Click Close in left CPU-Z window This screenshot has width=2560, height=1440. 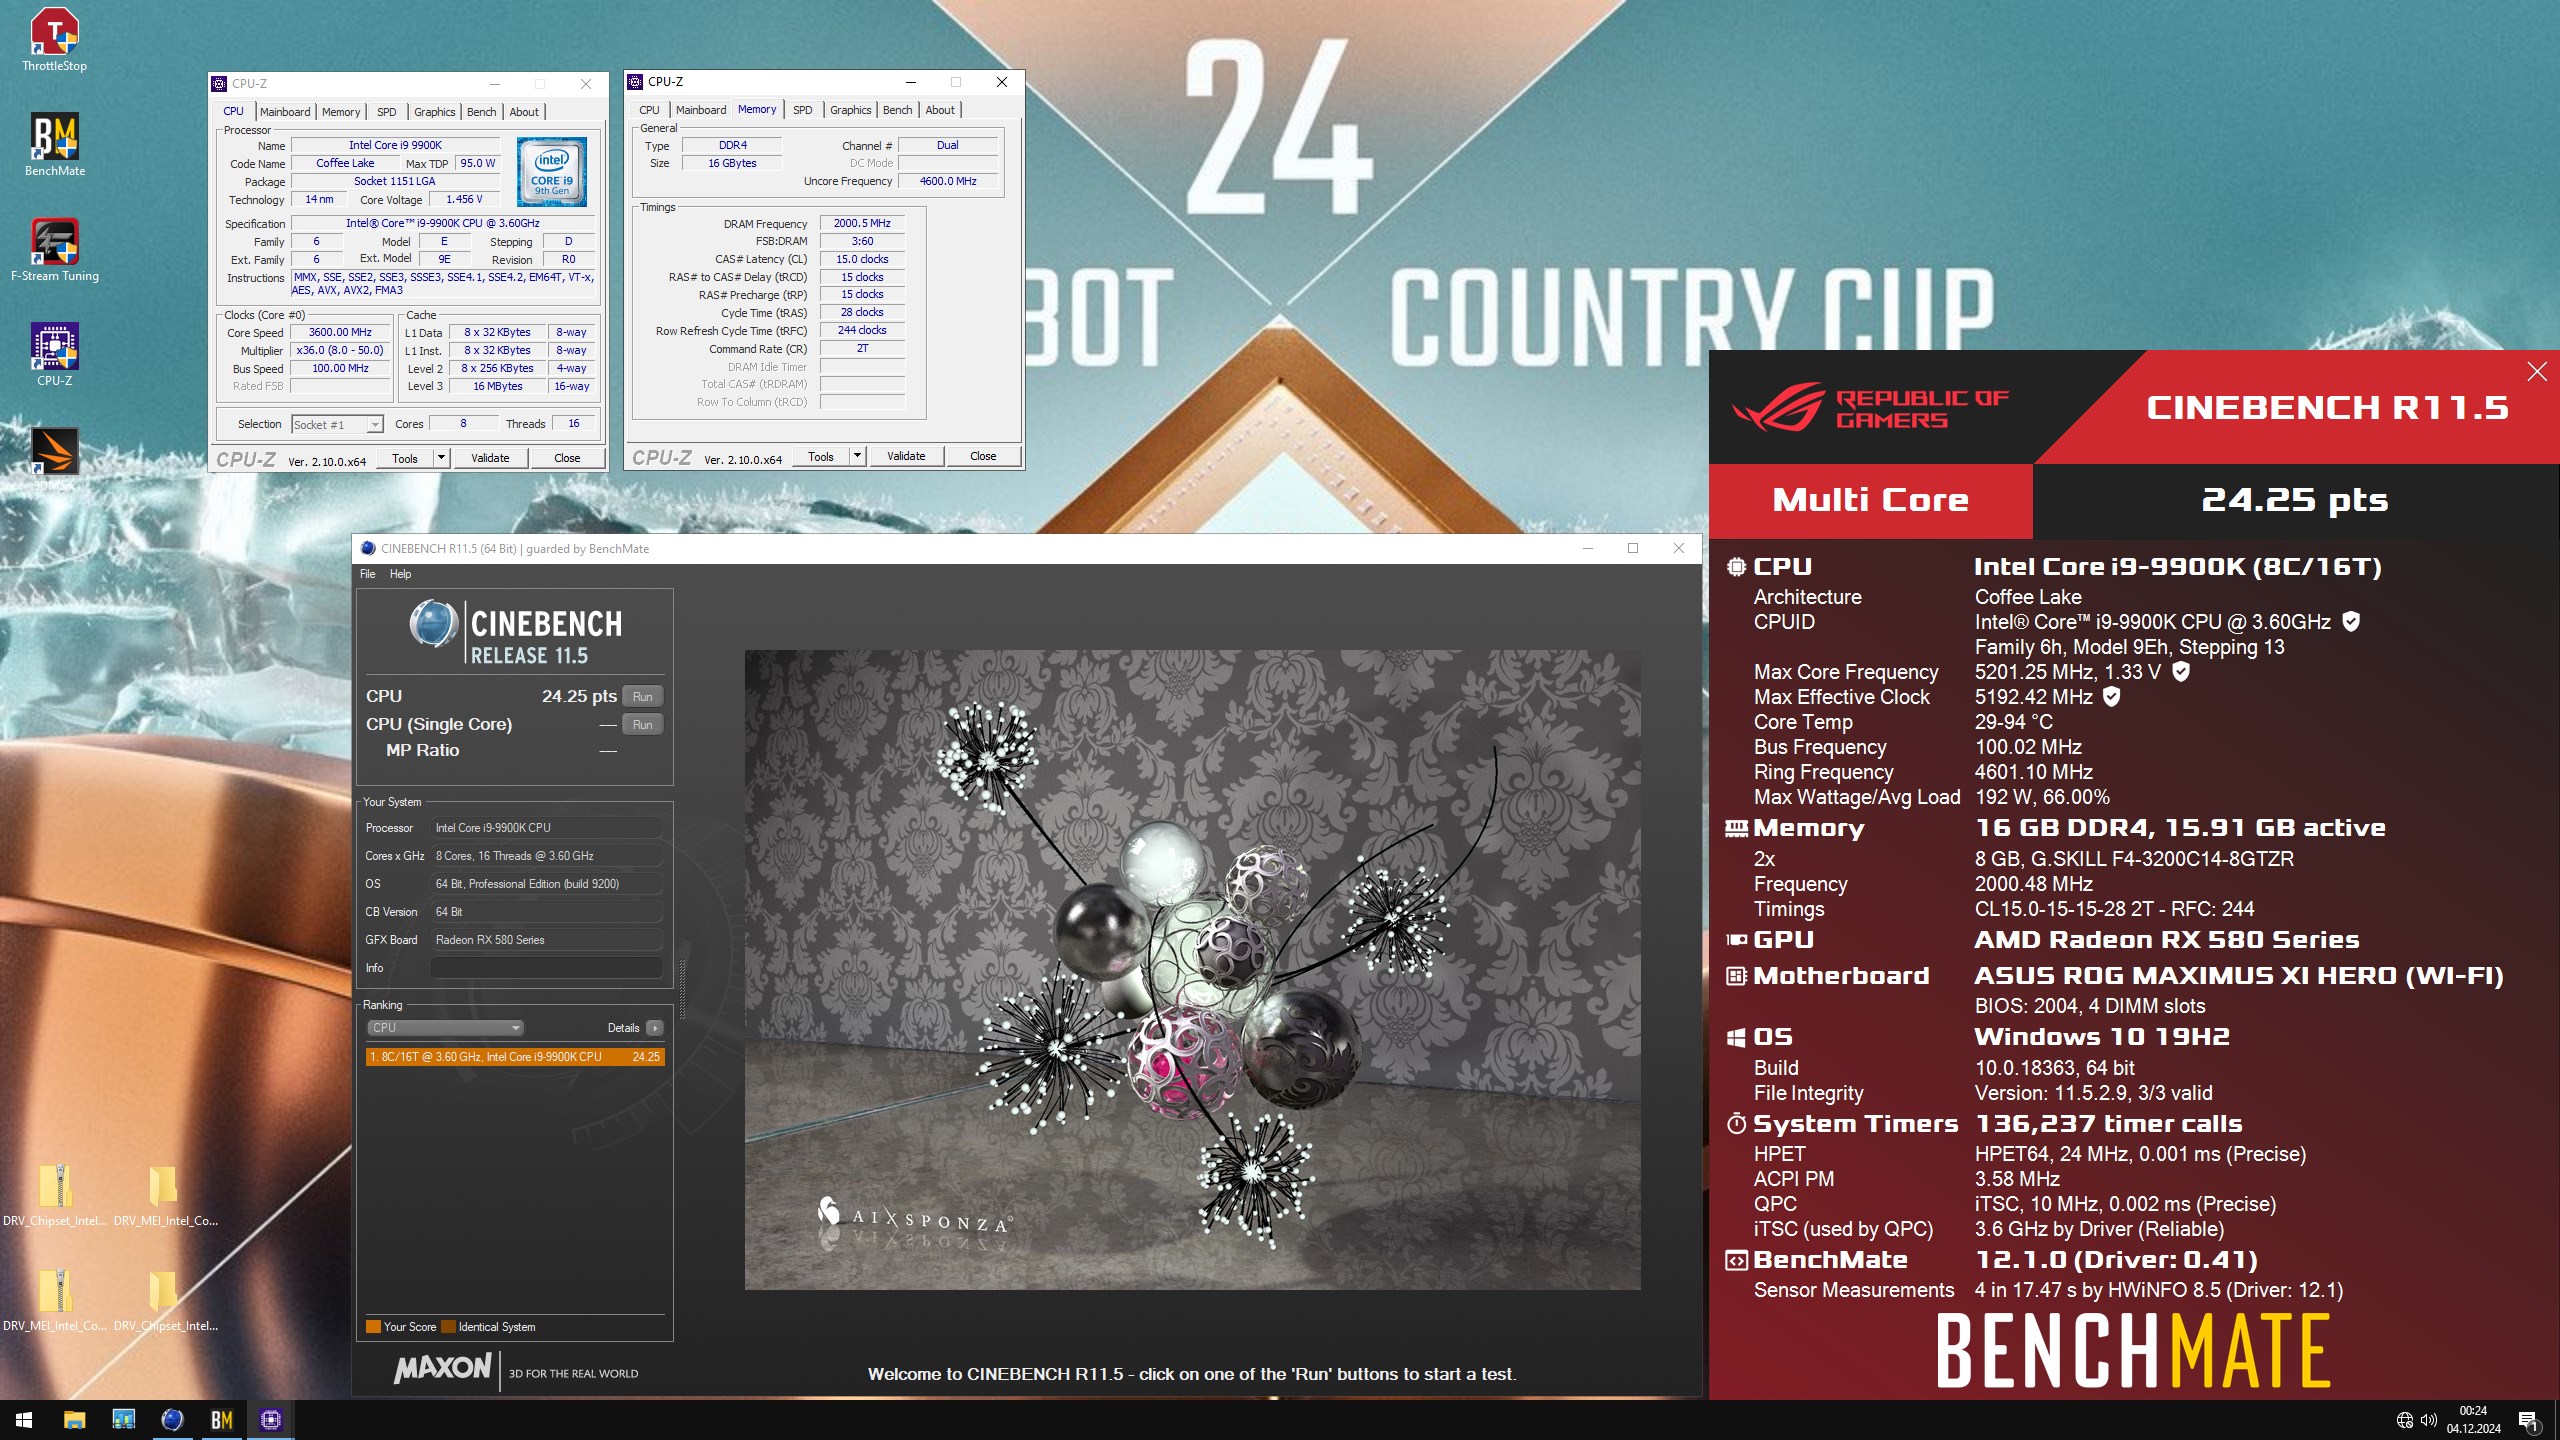567,458
